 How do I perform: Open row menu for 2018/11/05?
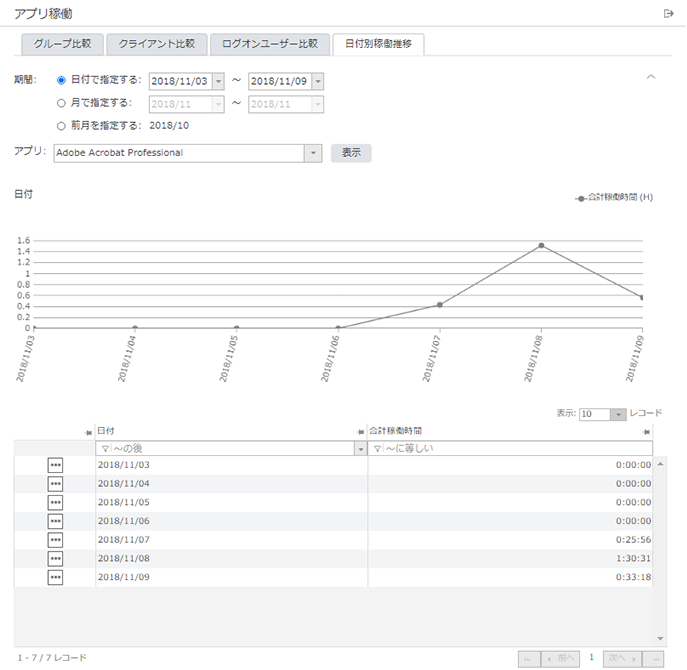pyautogui.click(x=55, y=502)
